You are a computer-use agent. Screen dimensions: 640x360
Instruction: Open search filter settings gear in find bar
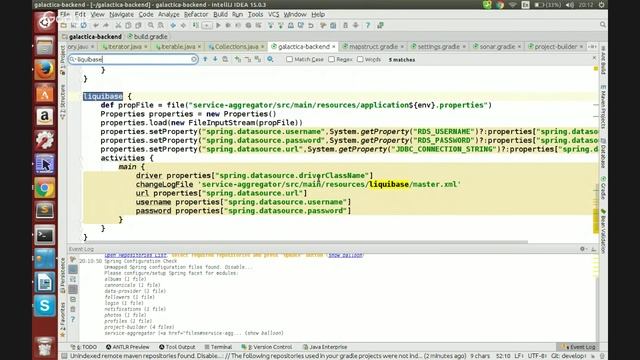270,60
